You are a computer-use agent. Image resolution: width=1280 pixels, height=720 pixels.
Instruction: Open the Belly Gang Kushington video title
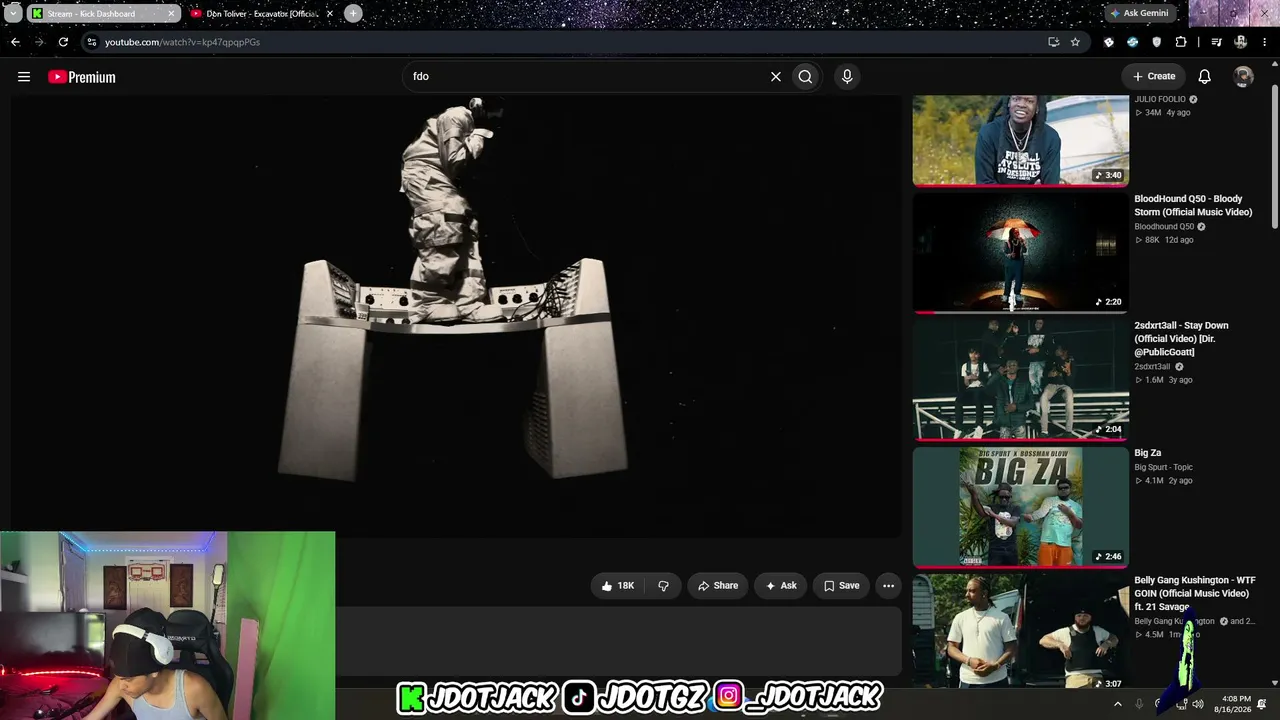(1195, 593)
